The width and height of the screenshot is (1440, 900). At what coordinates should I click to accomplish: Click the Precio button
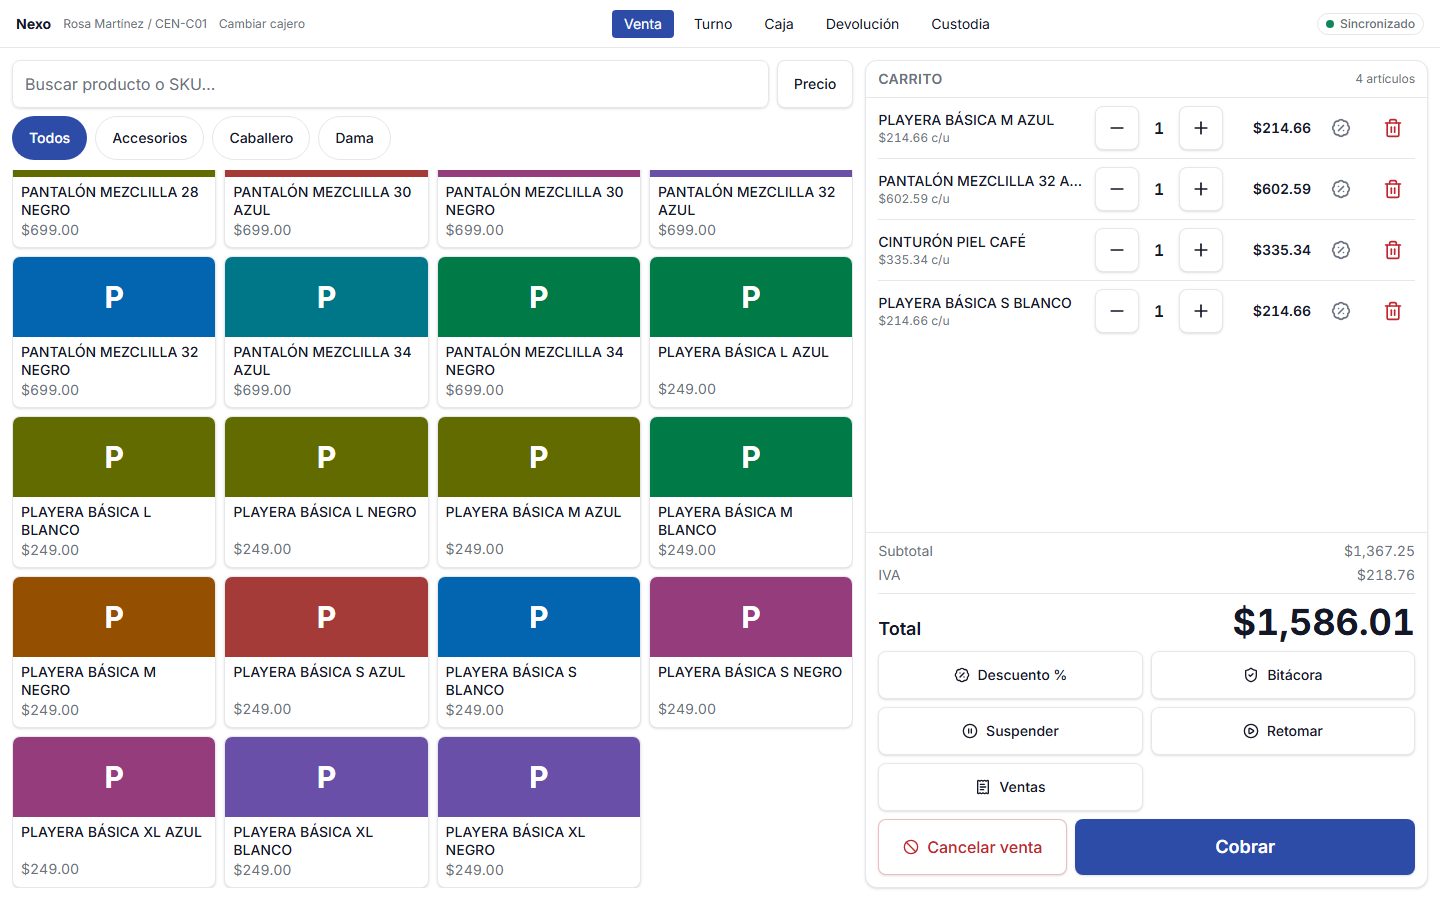(x=815, y=84)
